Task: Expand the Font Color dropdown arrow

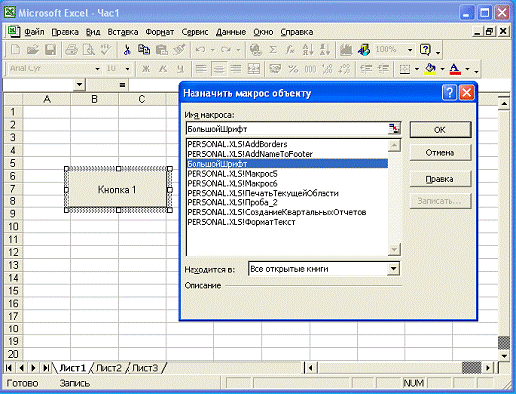Action: point(467,69)
